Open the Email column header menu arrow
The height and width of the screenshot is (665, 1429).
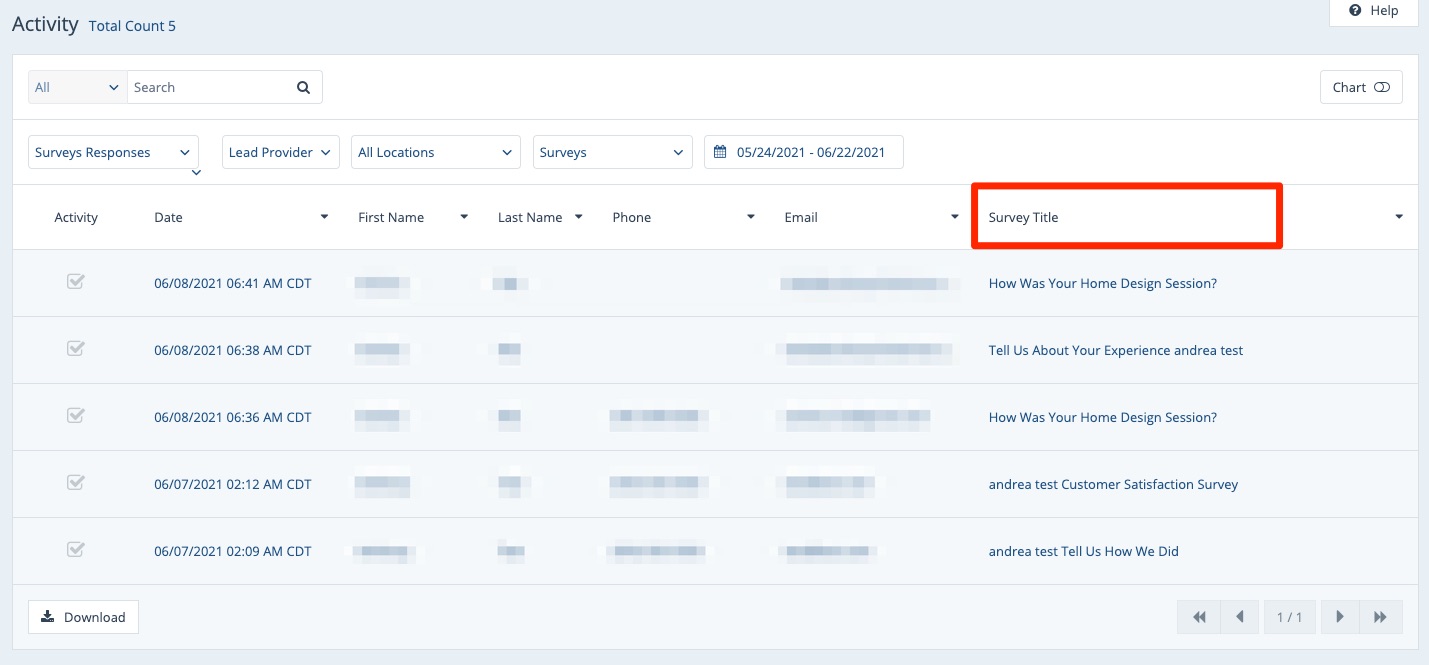(x=954, y=217)
